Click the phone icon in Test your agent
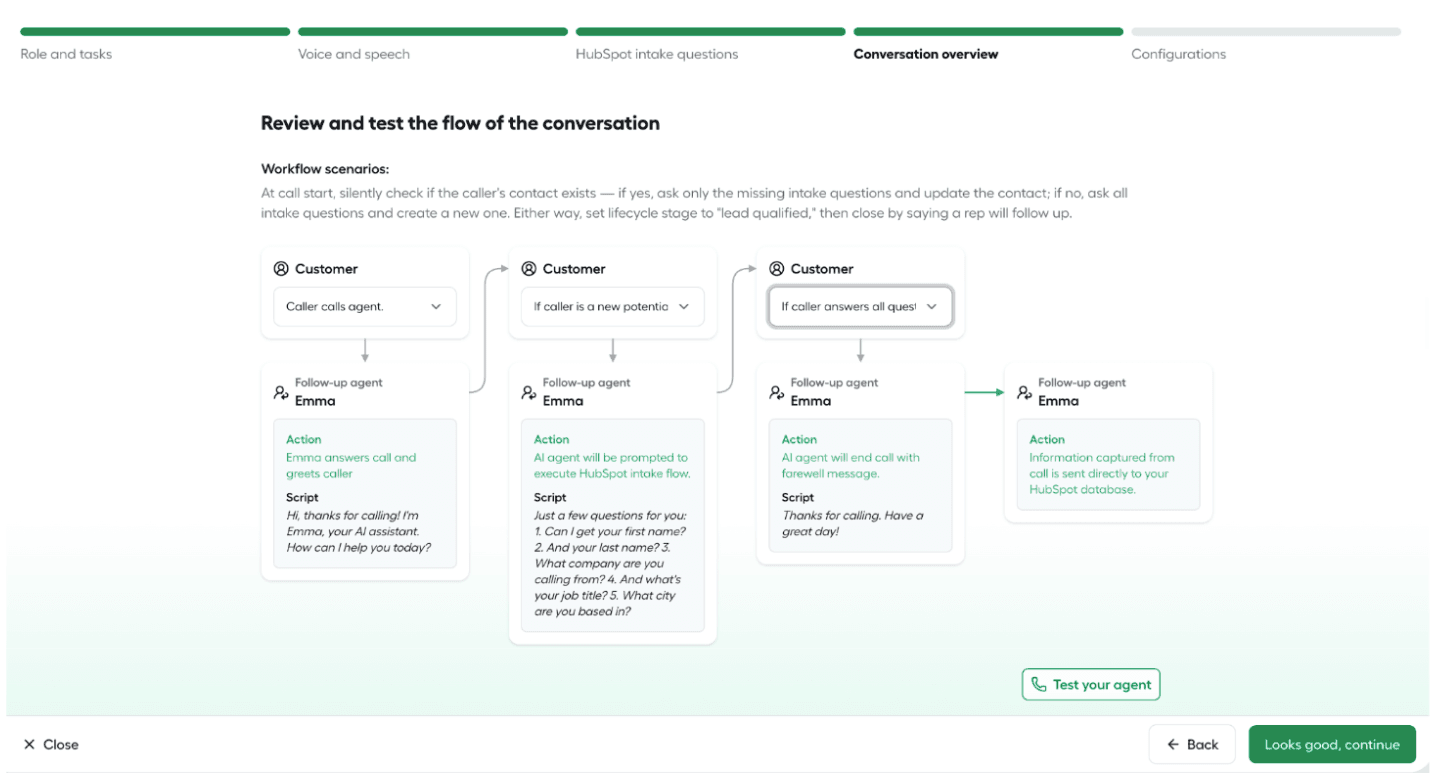1433x773 pixels. pyautogui.click(x=1039, y=685)
